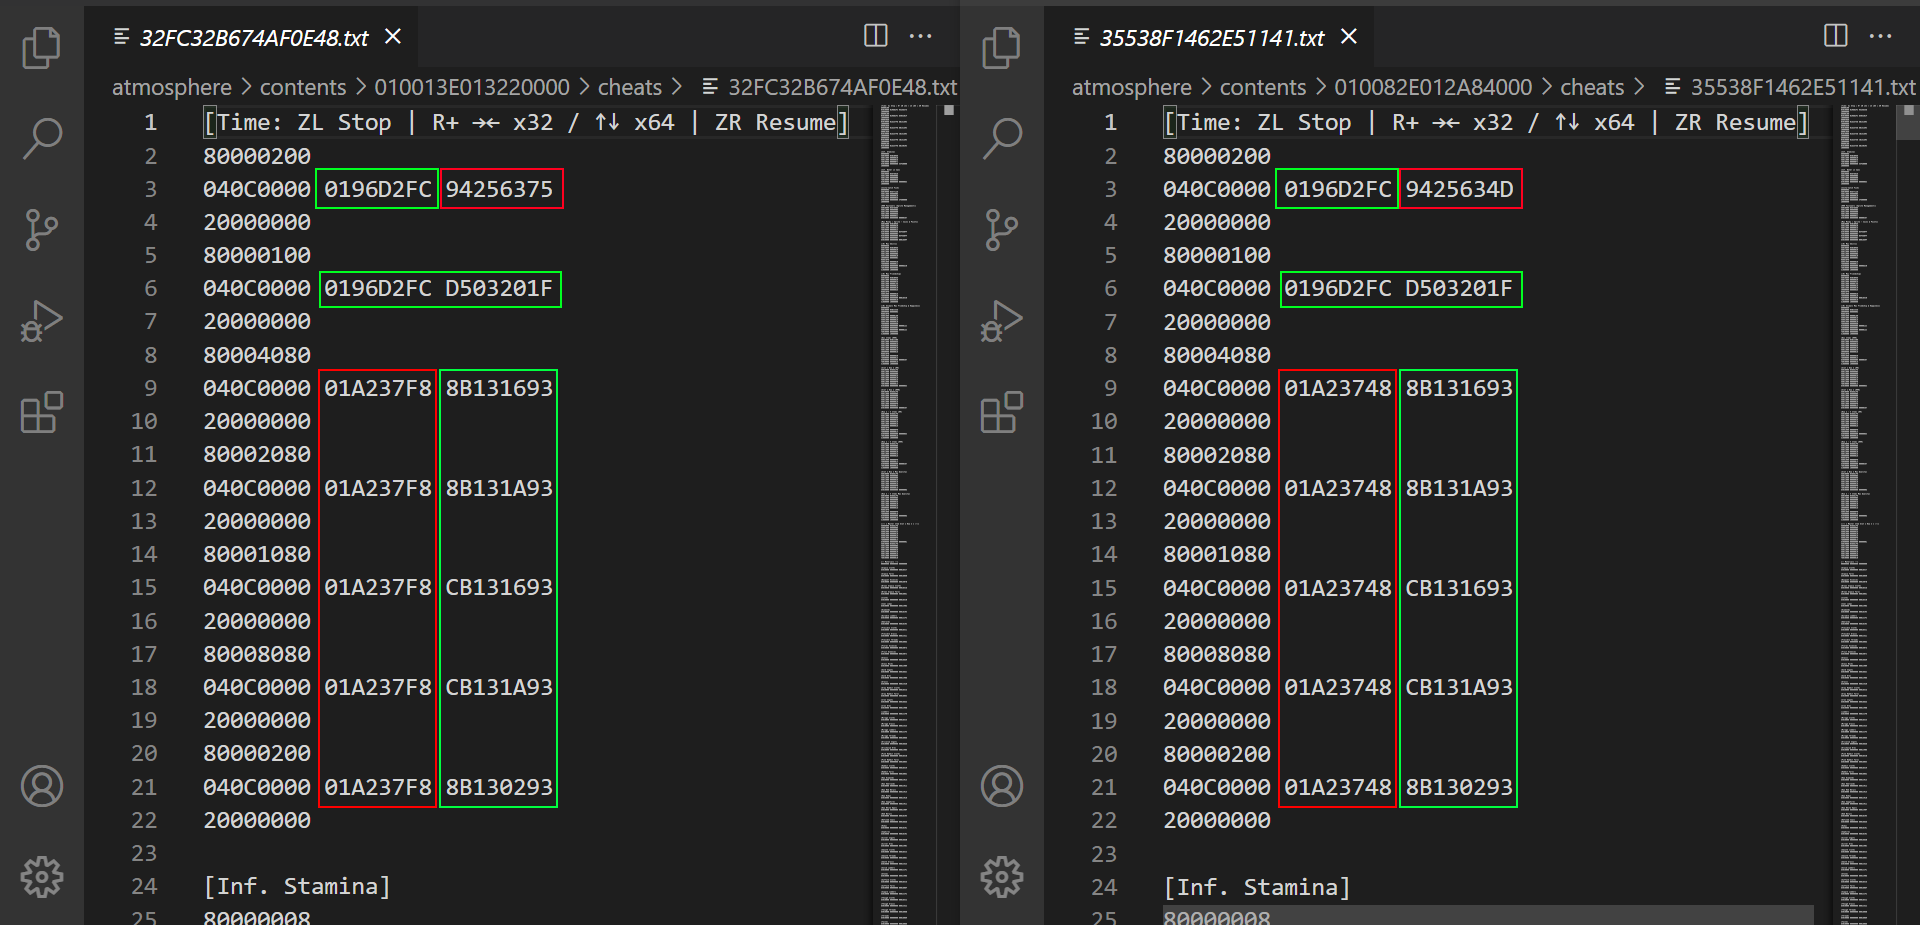Open More Actions menu in right window
The height and width of the screenshot is (925, 1920).
[1880, 36]
